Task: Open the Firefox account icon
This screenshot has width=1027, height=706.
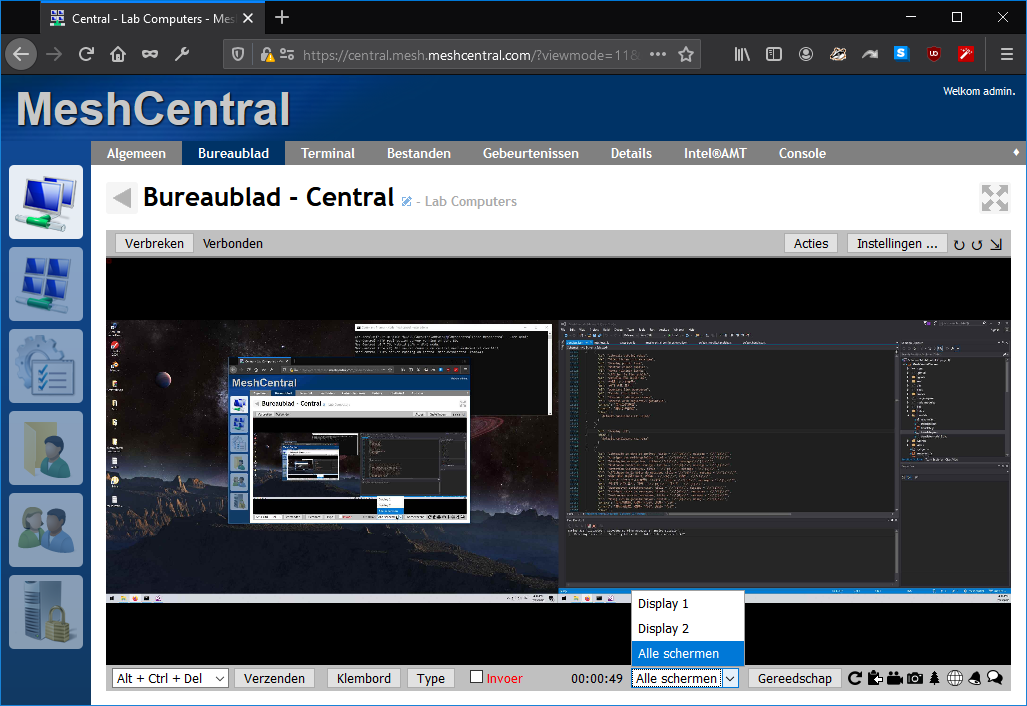Action: pyautogui.click(x=806, y=54)
